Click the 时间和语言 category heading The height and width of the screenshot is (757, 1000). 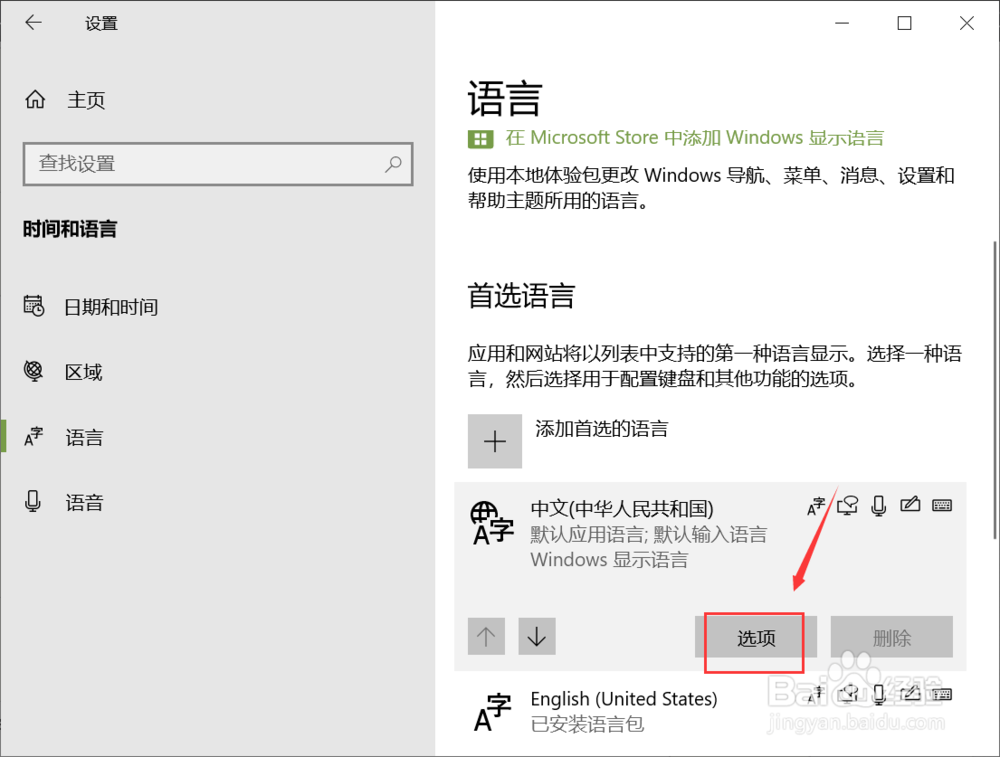tap(70, 229)
